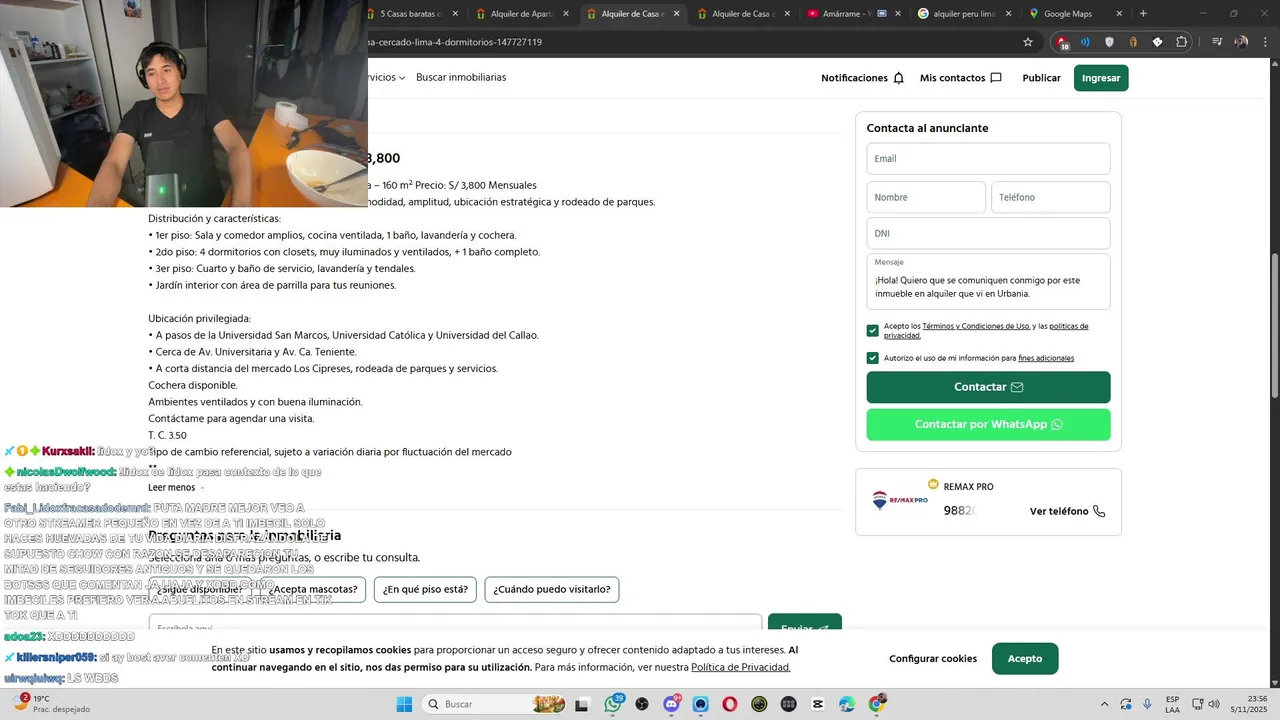Viewport: 1280px width, 720px height.
Task: Bookmark page with star icon
Action: click(x=1028, y=42)
